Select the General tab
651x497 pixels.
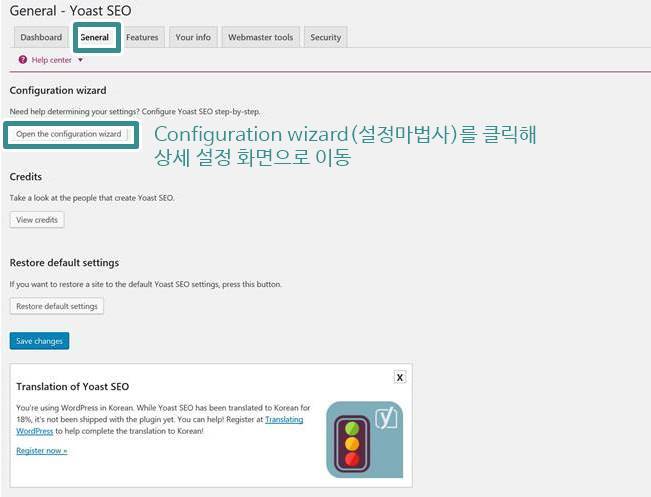click(97, 37)
